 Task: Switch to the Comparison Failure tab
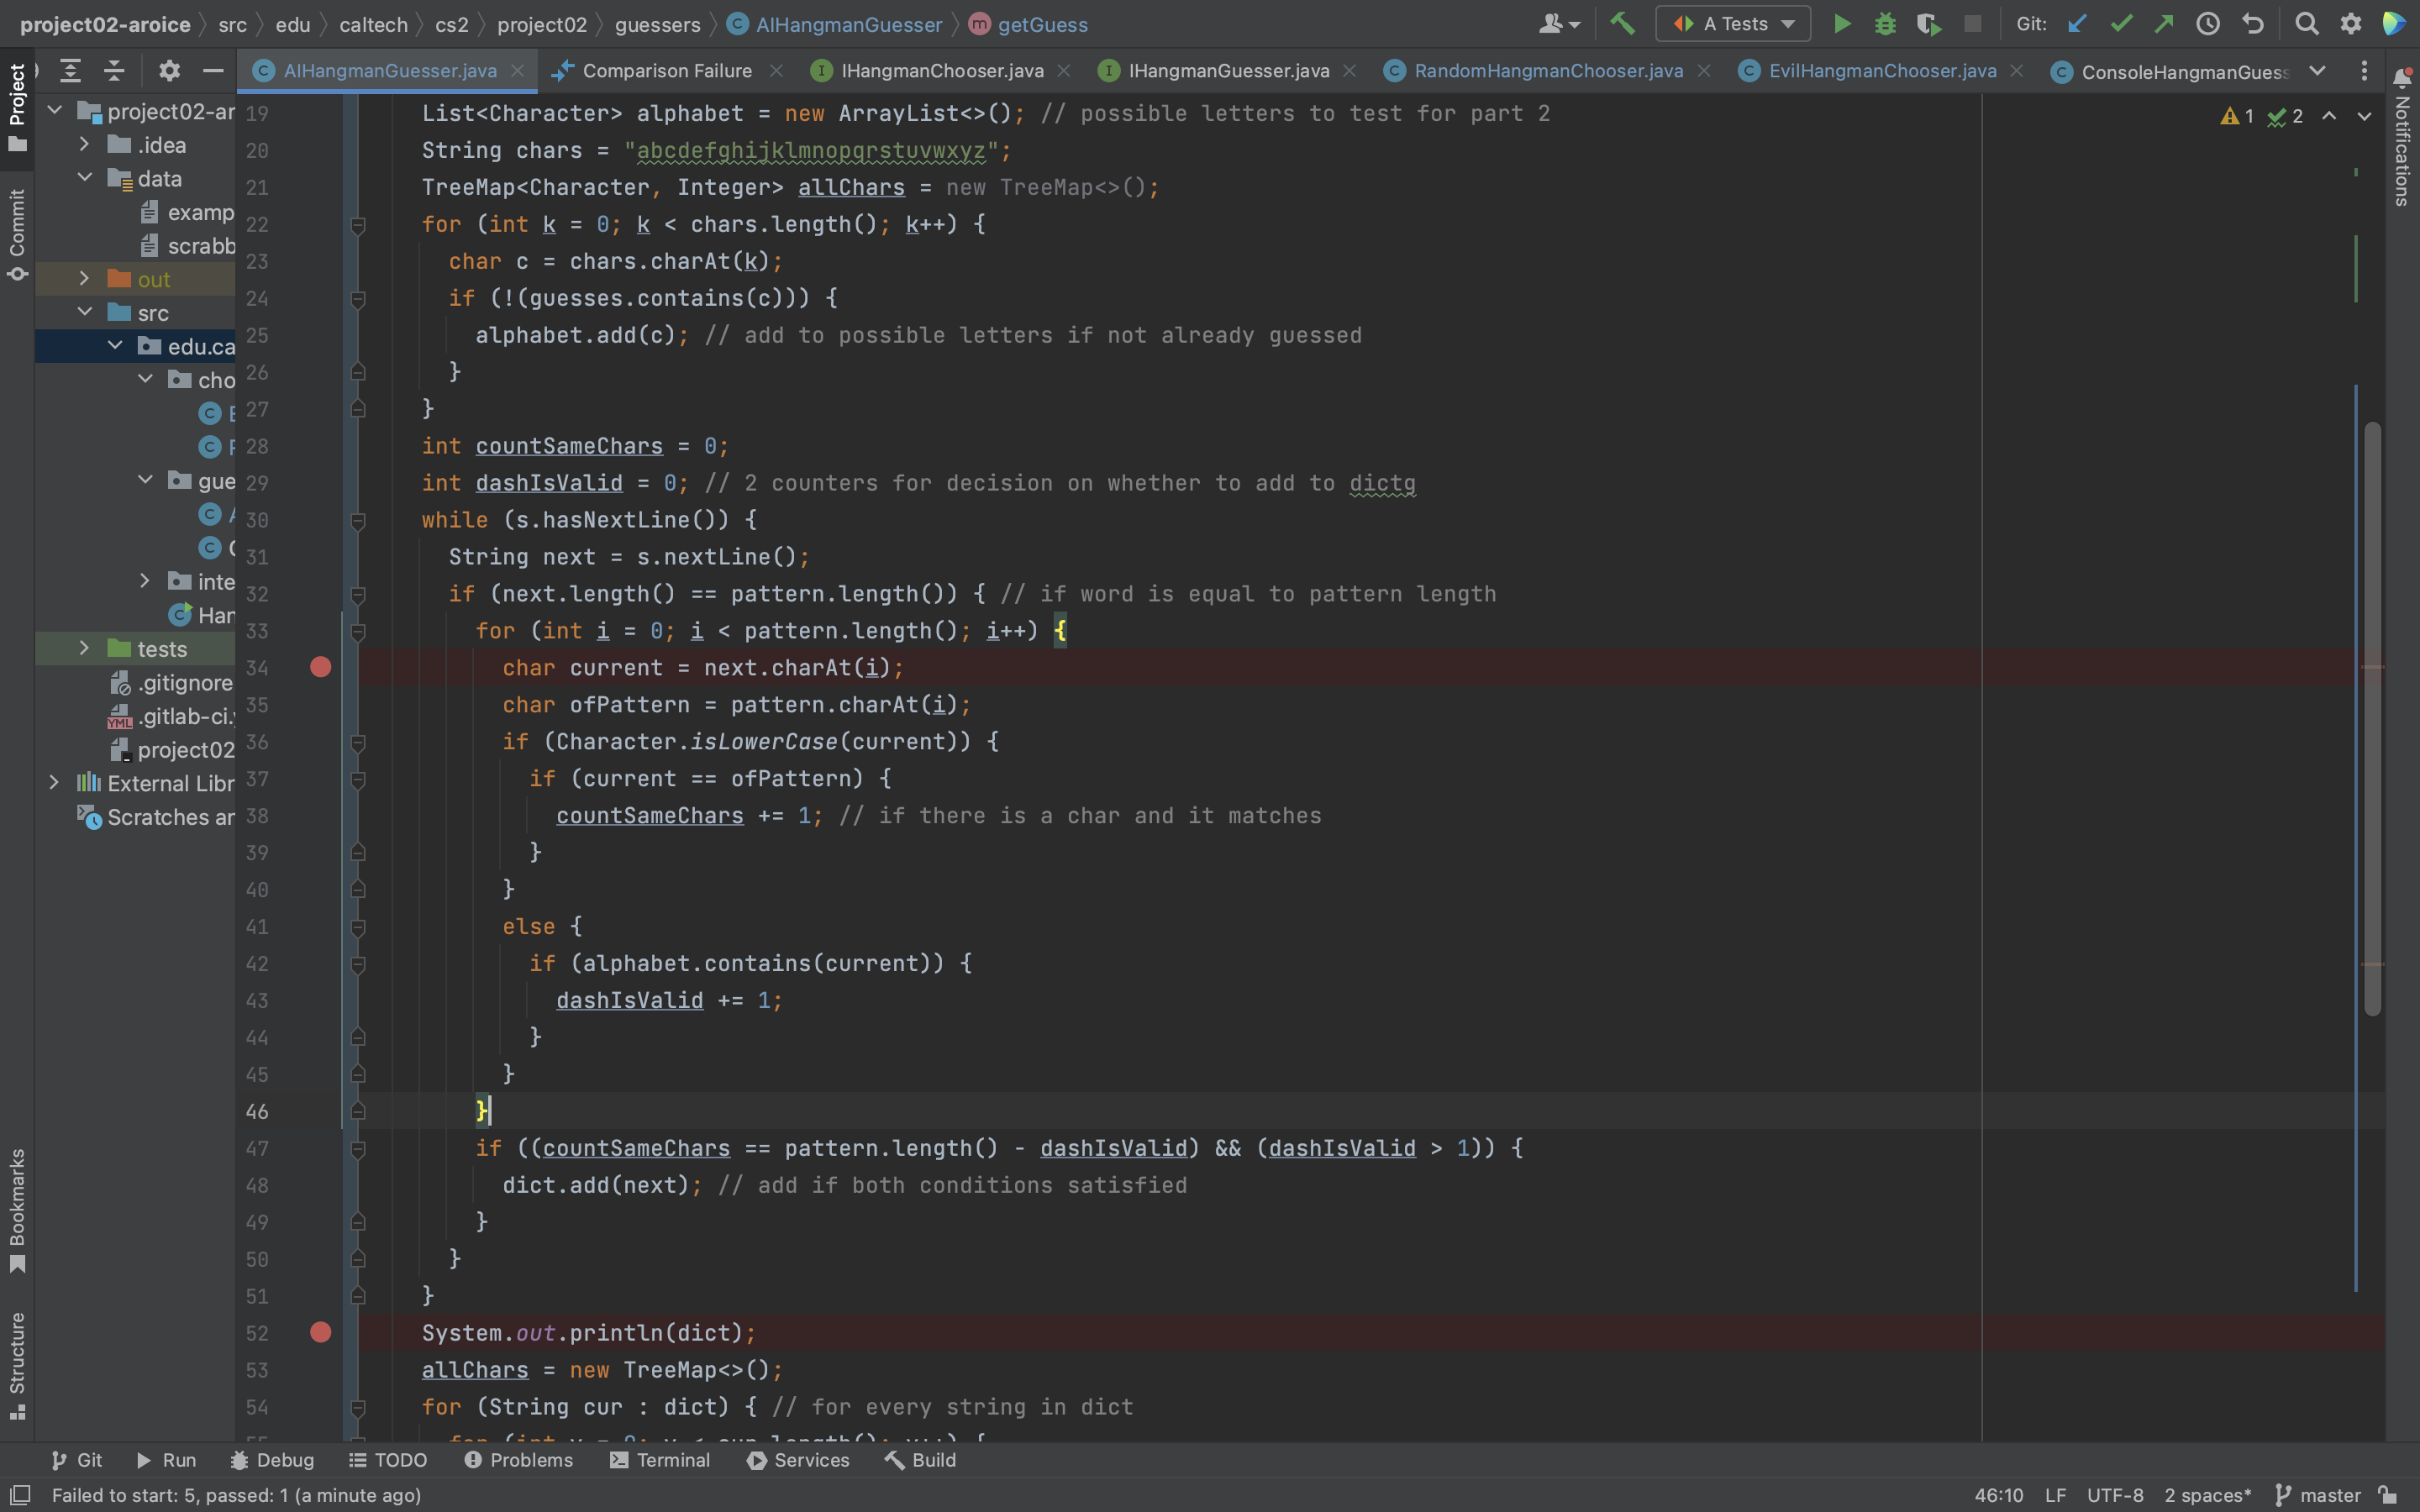pos(666,71)
